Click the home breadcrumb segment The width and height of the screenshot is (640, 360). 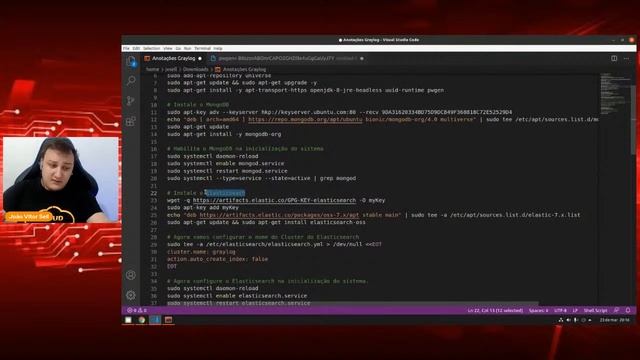click(x=152, y=69)
